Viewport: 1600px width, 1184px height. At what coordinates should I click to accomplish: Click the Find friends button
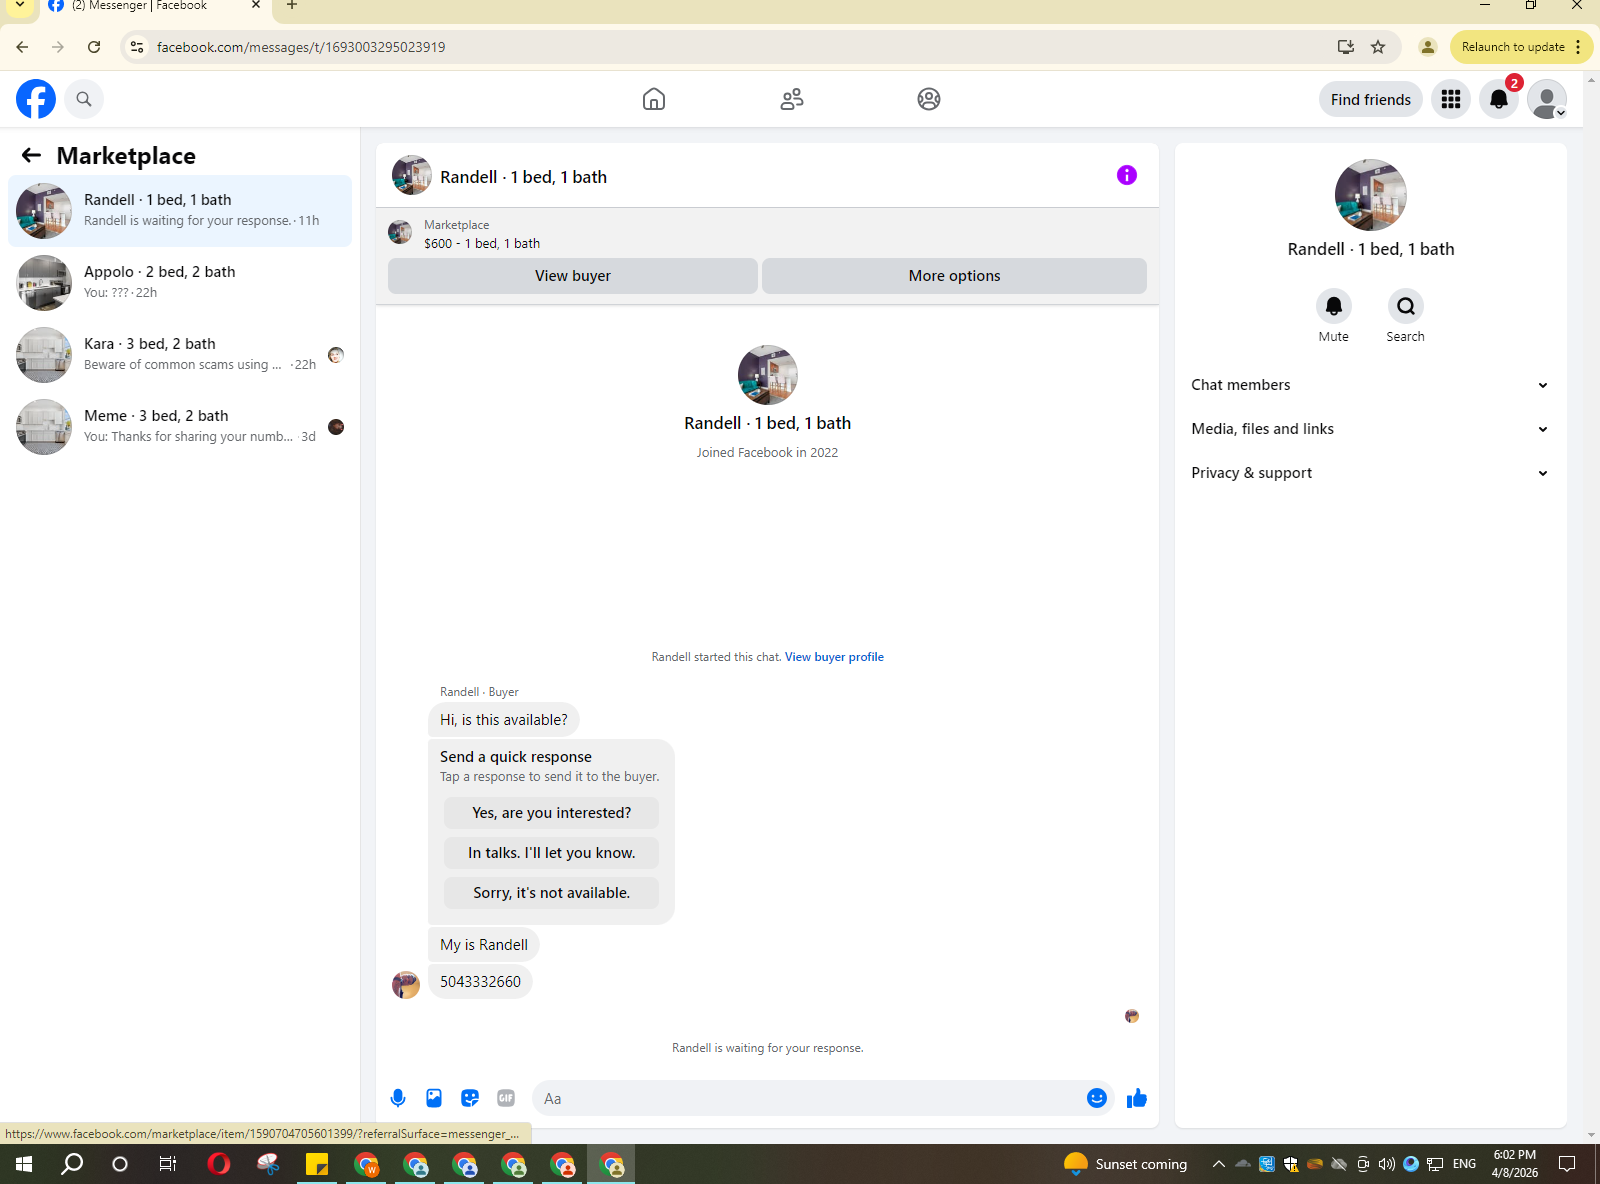[1371, 99]
